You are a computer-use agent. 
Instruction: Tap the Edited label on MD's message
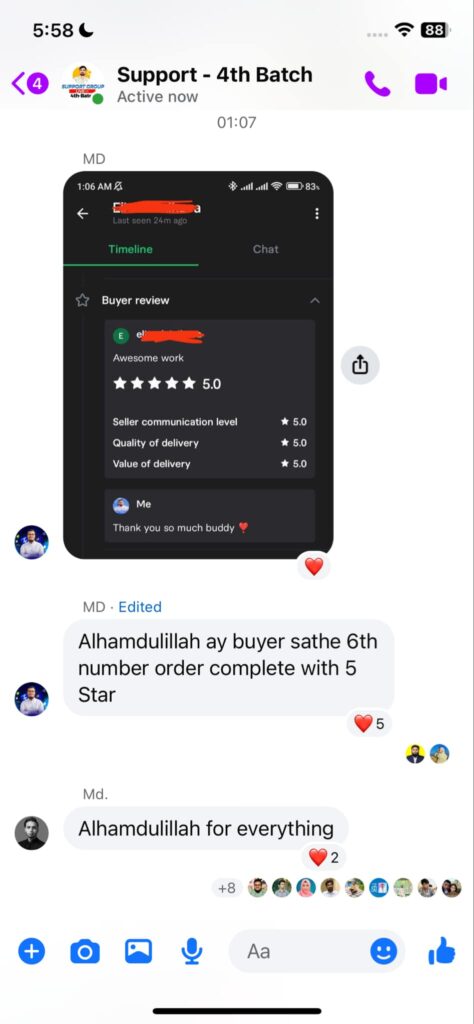tap(140, 607)
